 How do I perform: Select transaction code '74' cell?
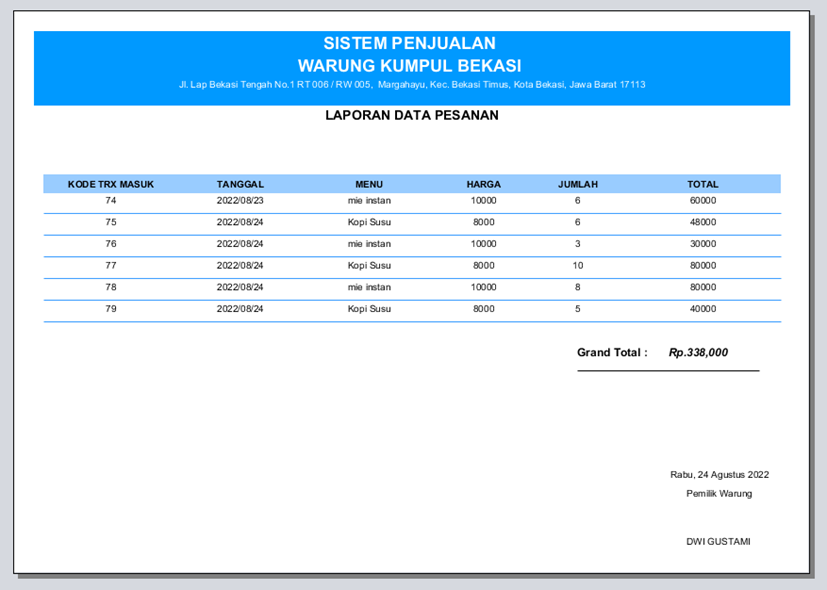click(111, 200)
